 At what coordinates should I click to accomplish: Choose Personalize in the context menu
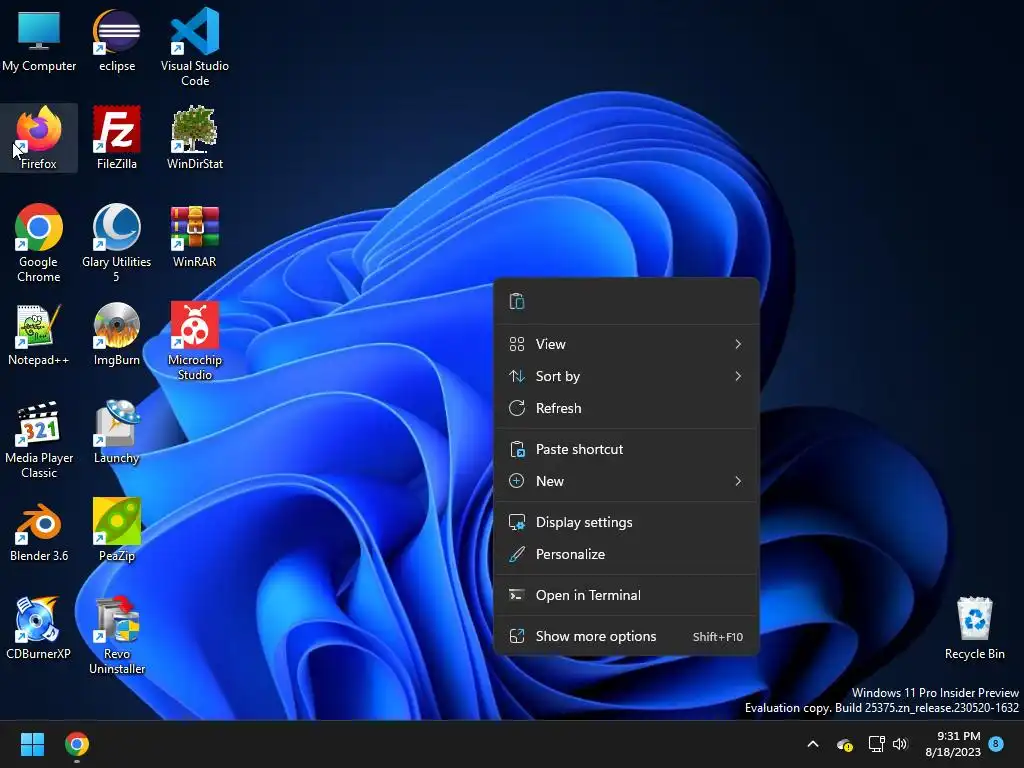pos(626,554)
